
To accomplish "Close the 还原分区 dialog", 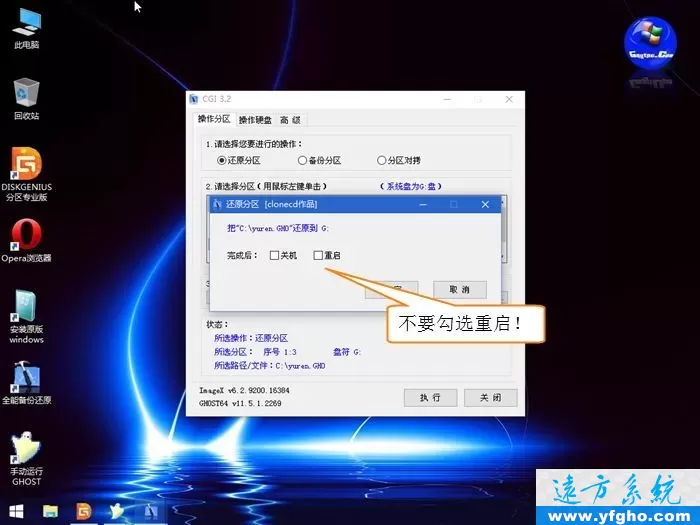I will click(x=485, y=204).
